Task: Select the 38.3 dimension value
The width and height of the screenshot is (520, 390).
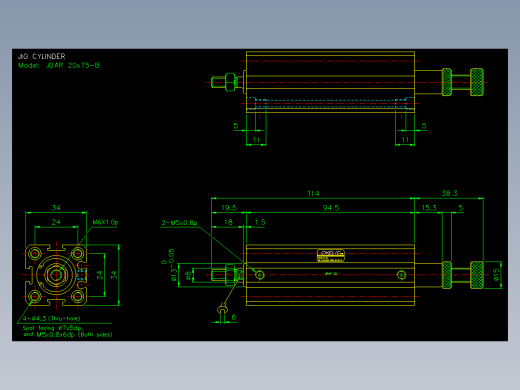Action: (449, 193)
